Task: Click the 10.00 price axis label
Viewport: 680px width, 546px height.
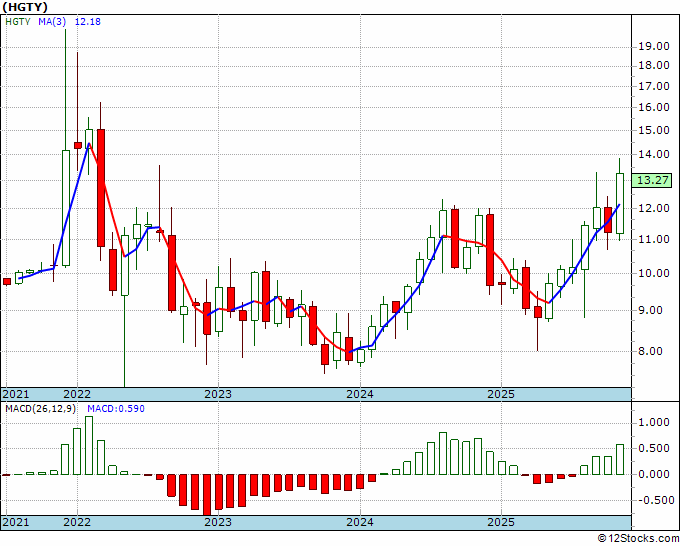Action: 654,273
